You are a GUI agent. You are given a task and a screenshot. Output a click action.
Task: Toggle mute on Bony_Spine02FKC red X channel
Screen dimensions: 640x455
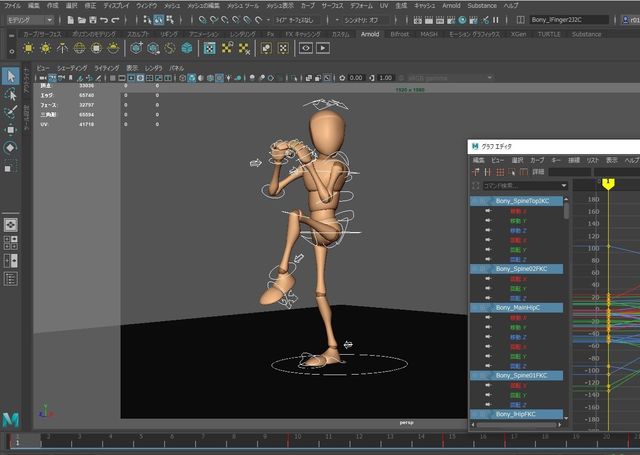[488, 279]
